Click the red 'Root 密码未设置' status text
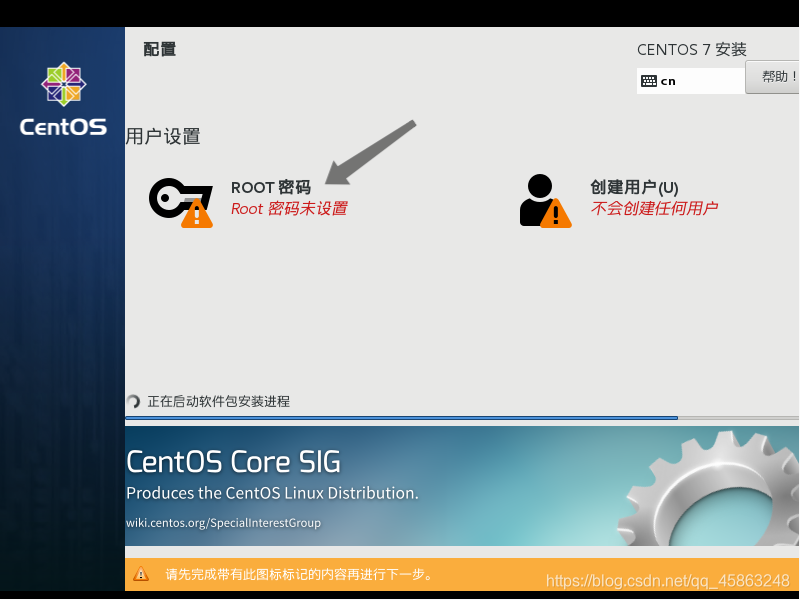Screen dimensions: 800x600 (x=289, y=208)
